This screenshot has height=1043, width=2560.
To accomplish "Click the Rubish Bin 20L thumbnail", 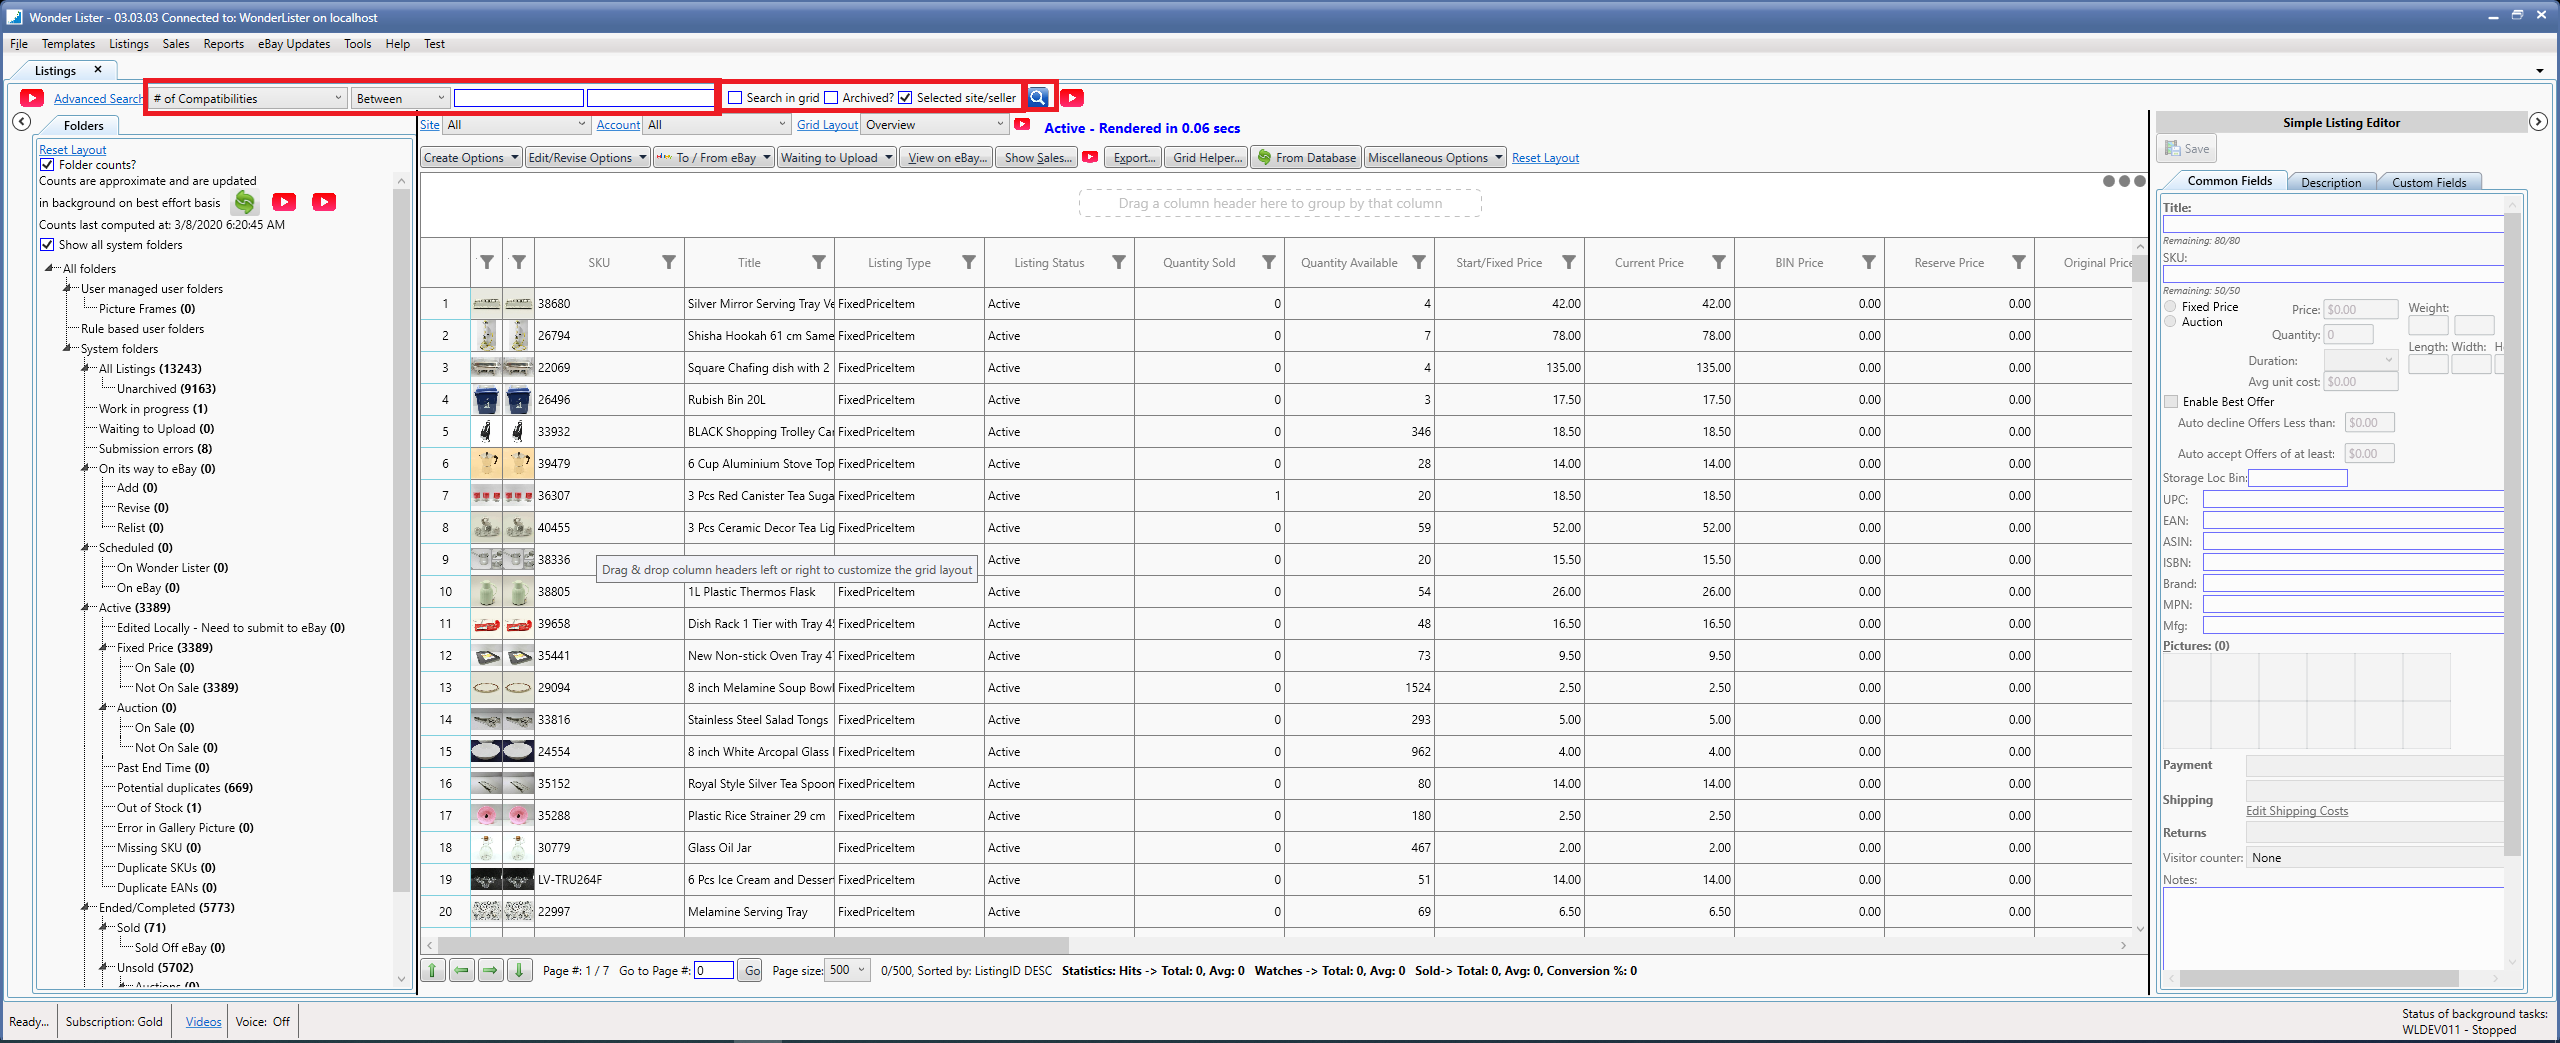I will 486,400.
